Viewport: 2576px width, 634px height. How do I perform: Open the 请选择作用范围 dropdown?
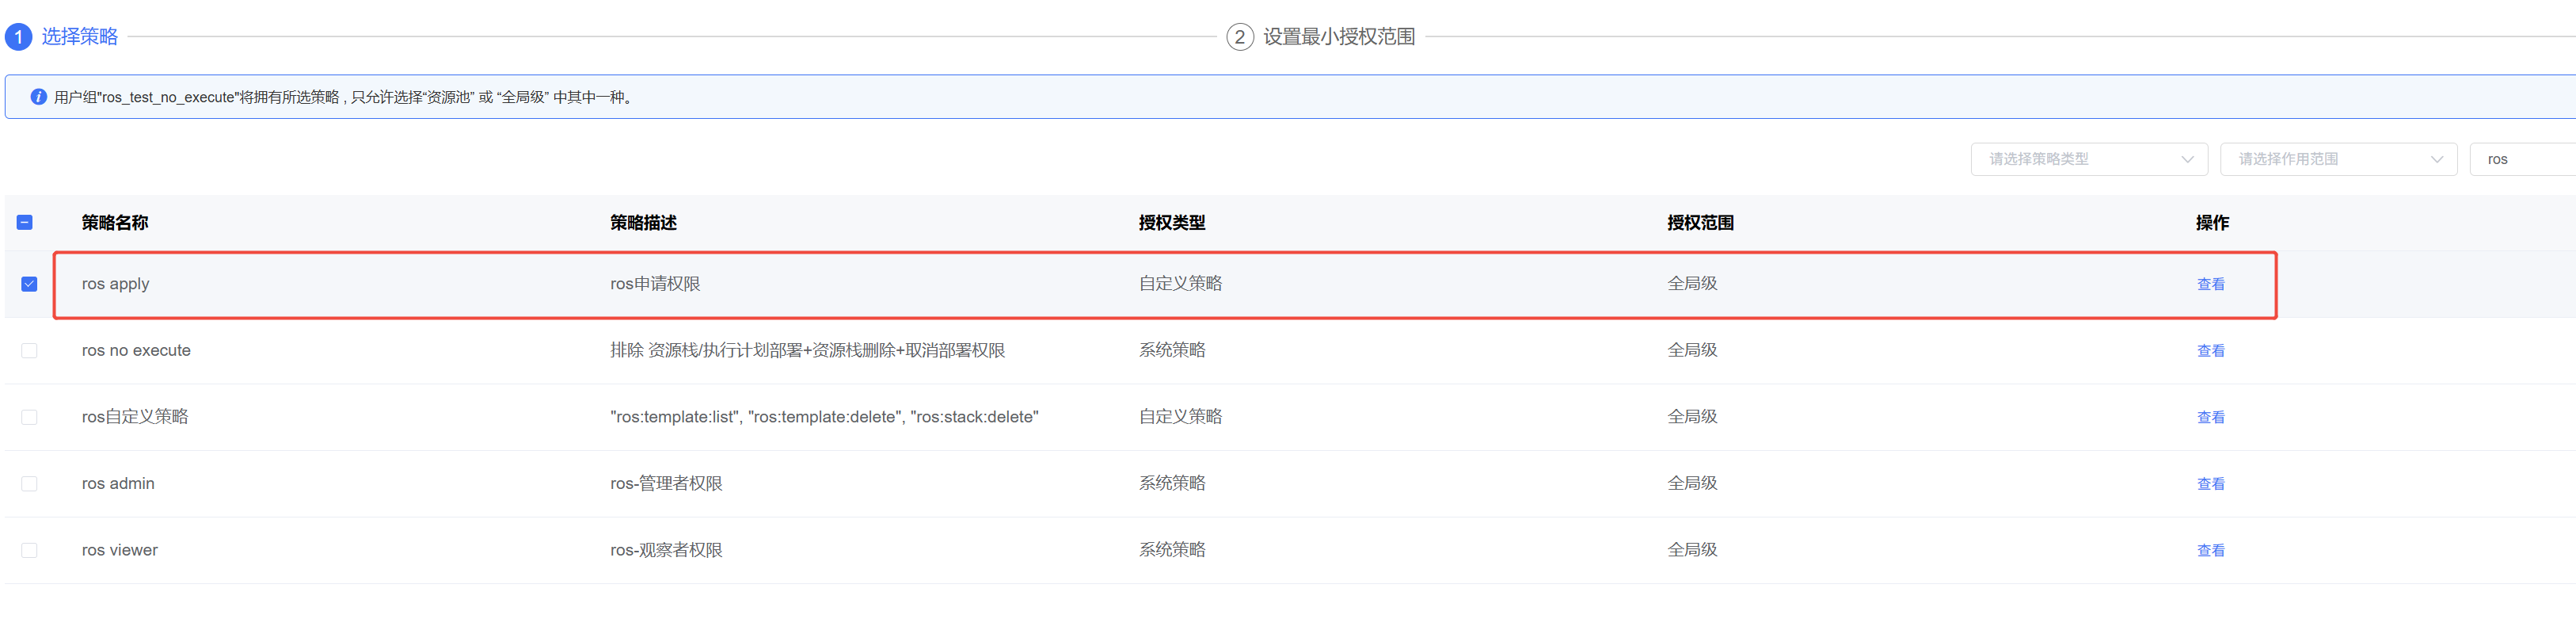(x=2338, y=159)
